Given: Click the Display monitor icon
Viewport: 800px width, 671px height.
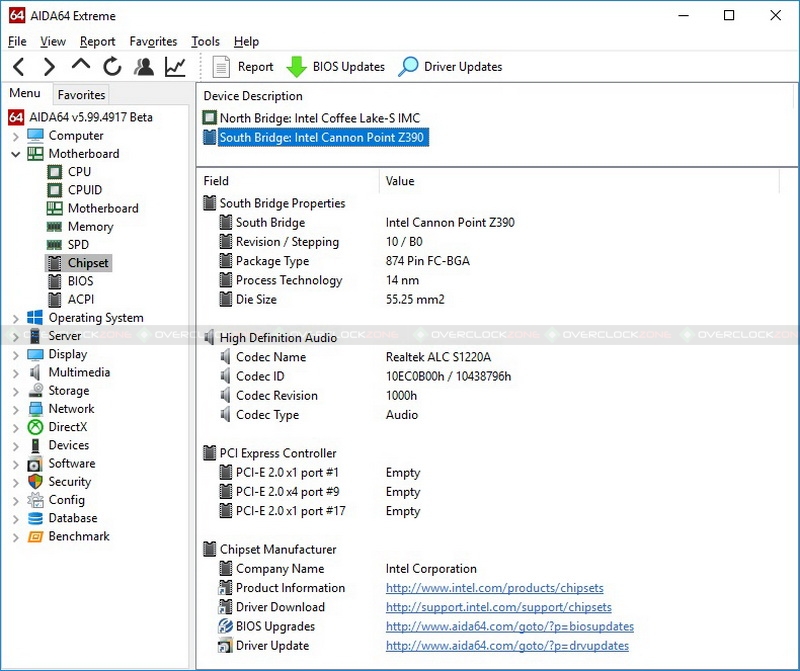Looking at the screenshot, I should [x=35, y=354].
